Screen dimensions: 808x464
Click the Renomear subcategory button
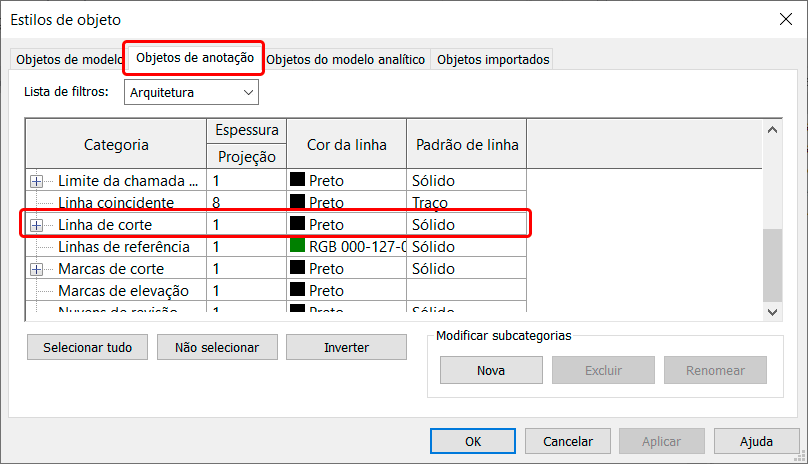pyautogui.click(x=715, y=370)
